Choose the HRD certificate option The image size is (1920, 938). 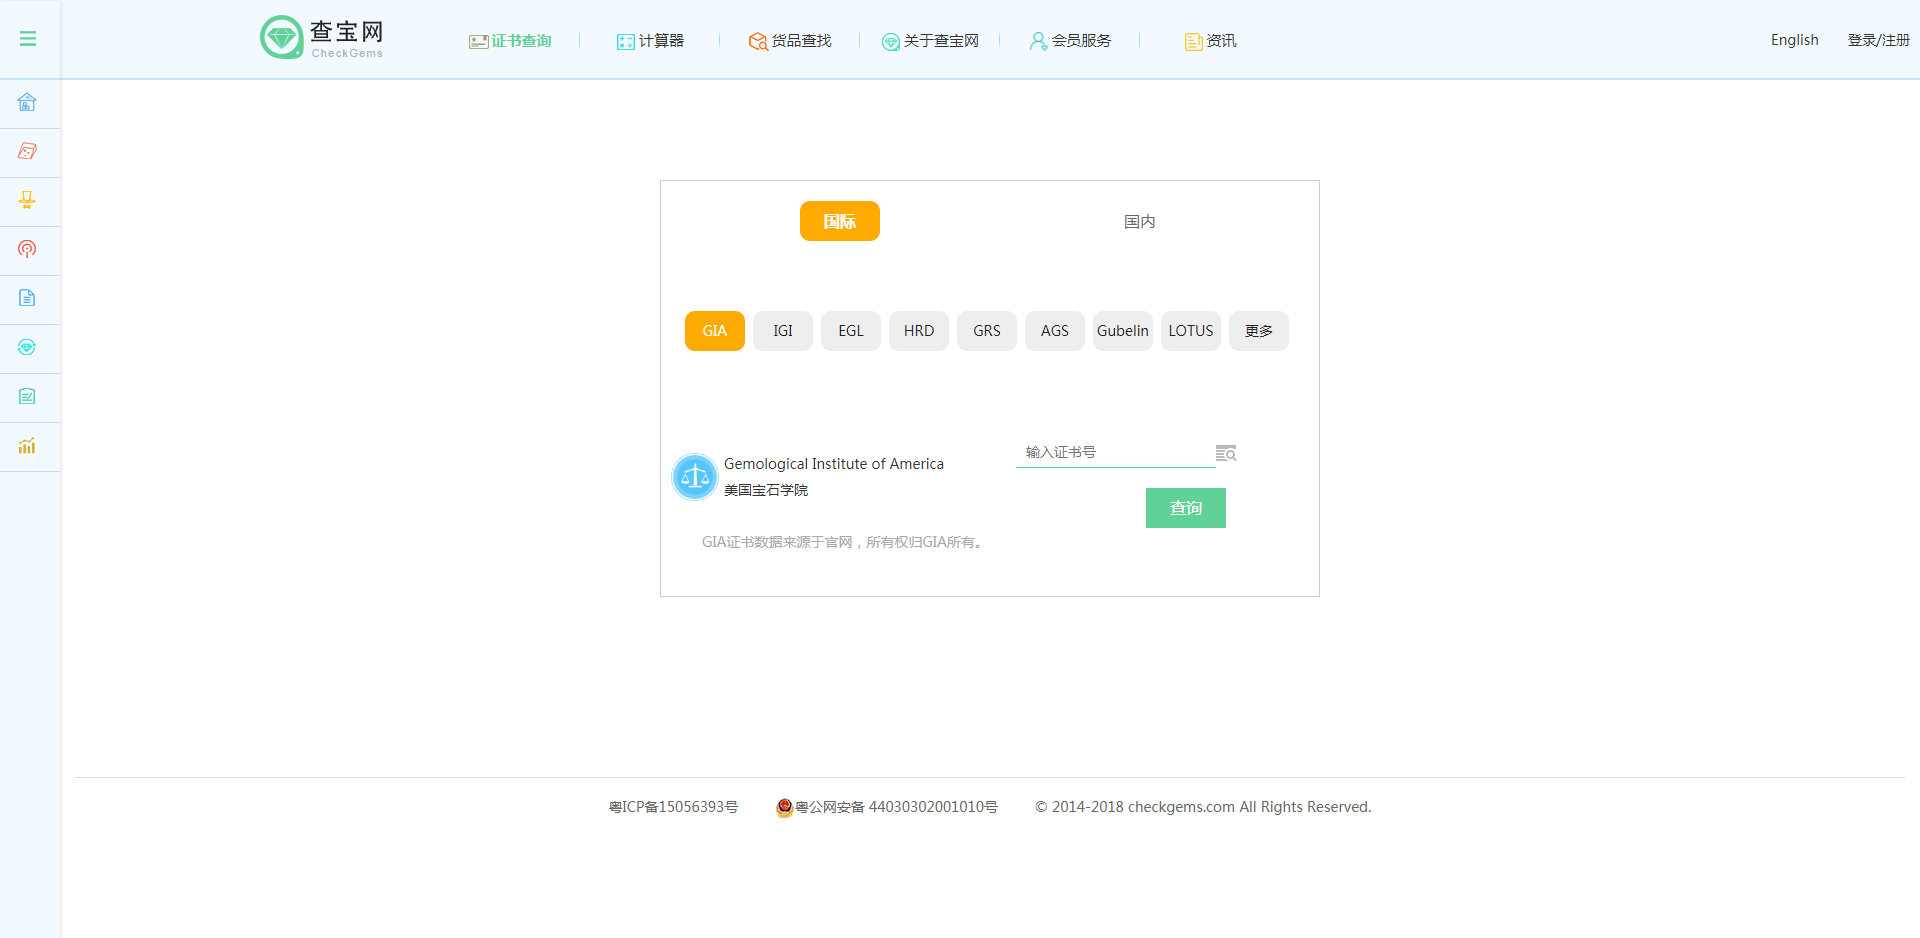(x=918, y=331)
